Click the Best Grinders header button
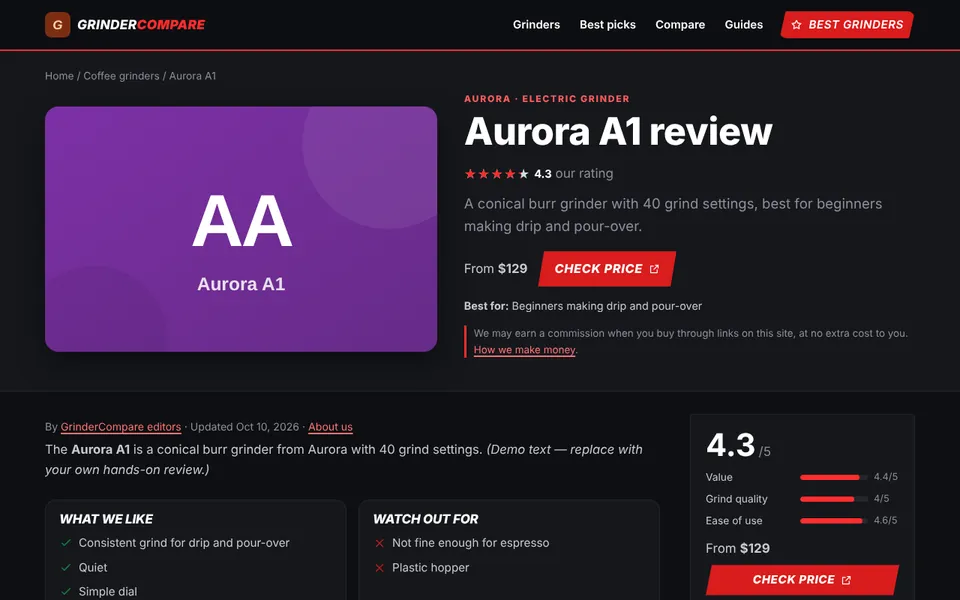This screenshot has height=600, width=960. click(x=847, y=25)
